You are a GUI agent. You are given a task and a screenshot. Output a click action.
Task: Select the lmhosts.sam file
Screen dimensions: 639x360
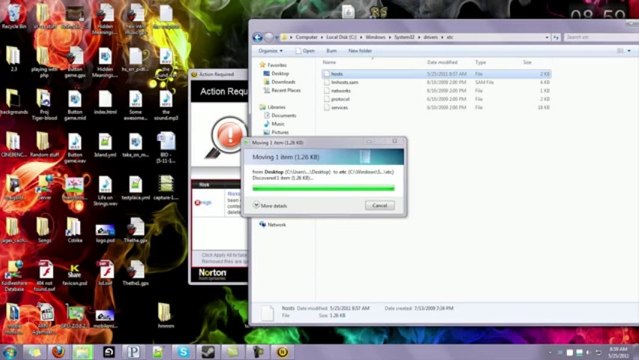coord(344,82)
